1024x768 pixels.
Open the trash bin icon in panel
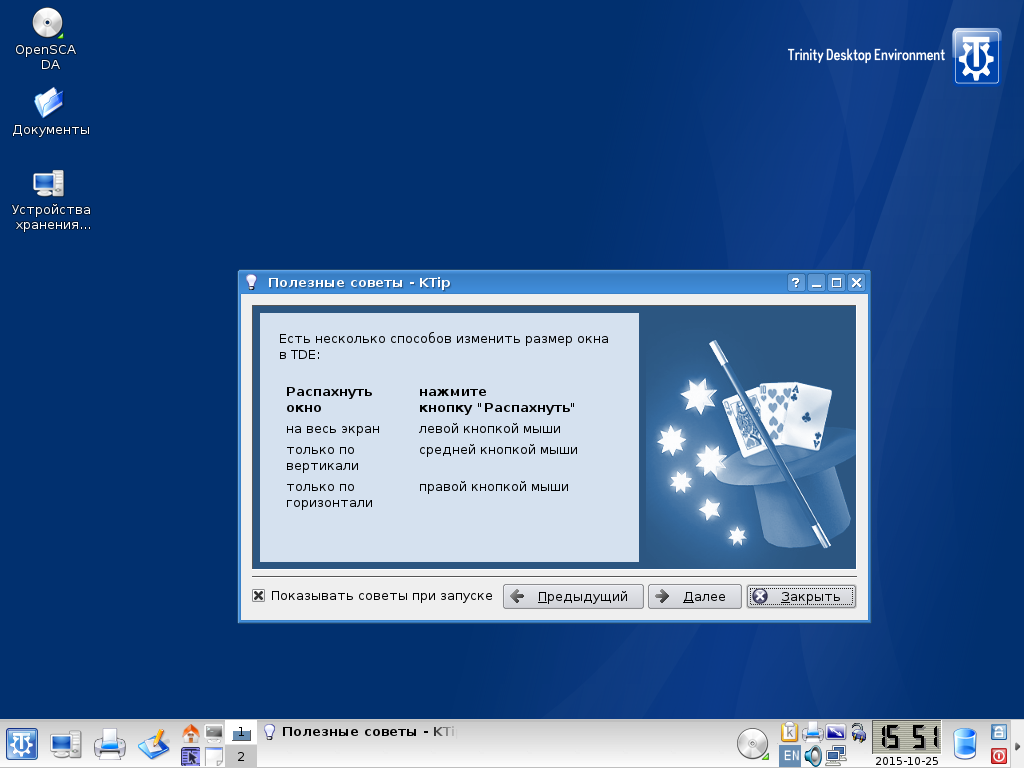click(x=964, y=743)
